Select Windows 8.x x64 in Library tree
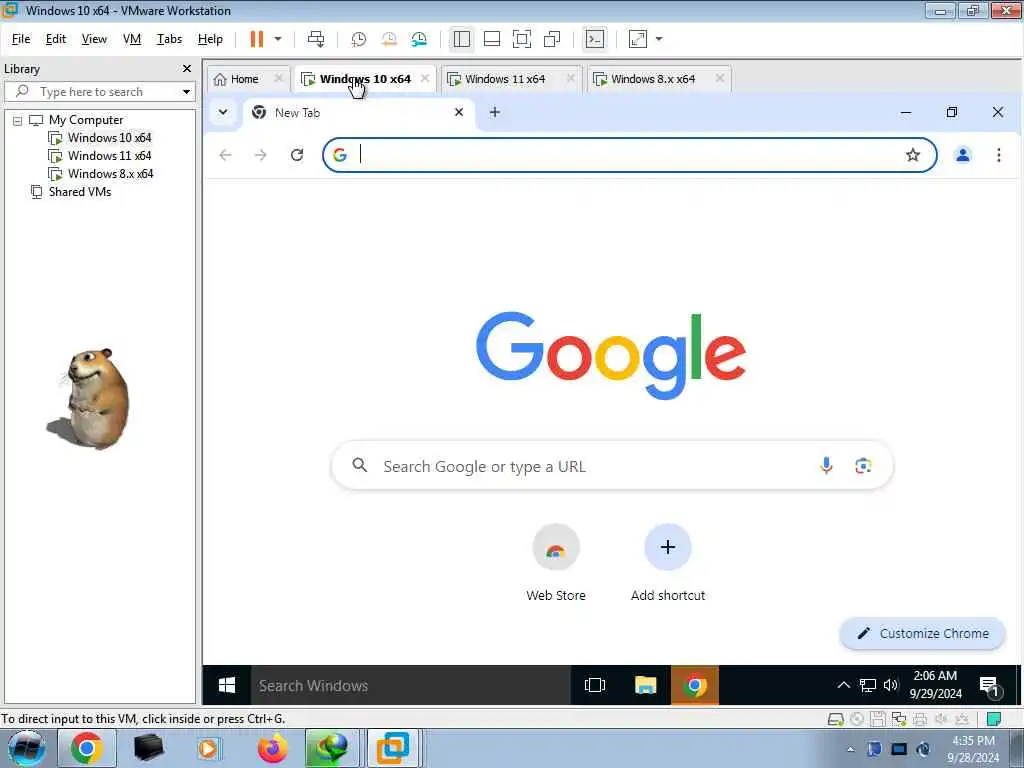 coord(110,174)
